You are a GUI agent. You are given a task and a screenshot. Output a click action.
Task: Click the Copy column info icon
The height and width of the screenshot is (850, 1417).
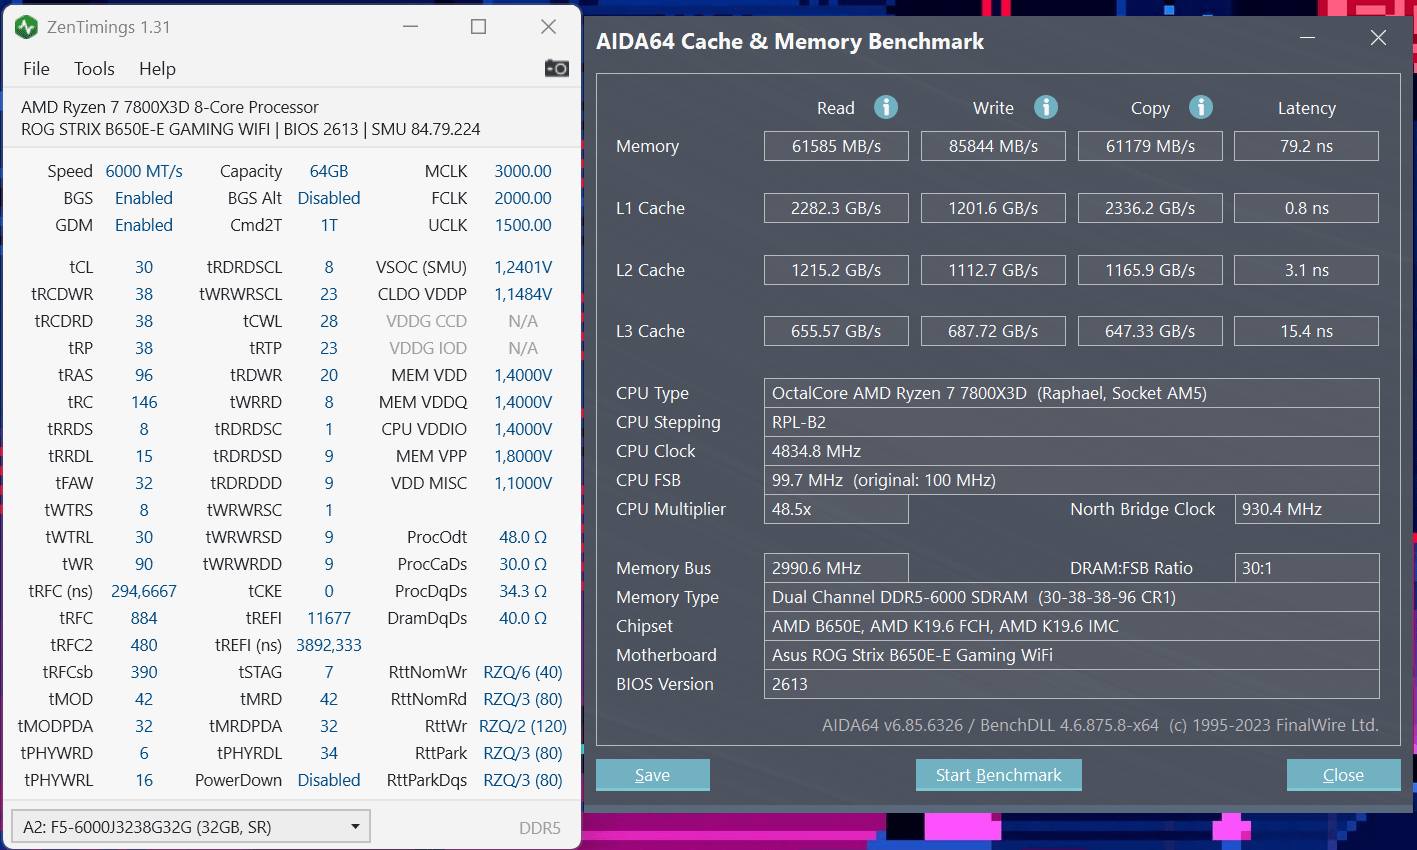click(x=1201, y=107)
